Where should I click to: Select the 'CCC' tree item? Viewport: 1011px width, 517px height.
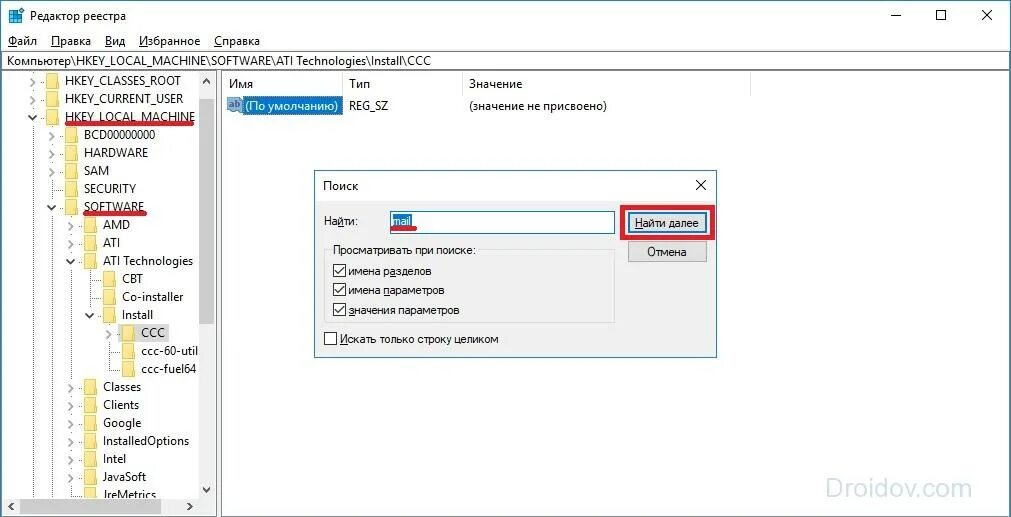click(153, 333)
